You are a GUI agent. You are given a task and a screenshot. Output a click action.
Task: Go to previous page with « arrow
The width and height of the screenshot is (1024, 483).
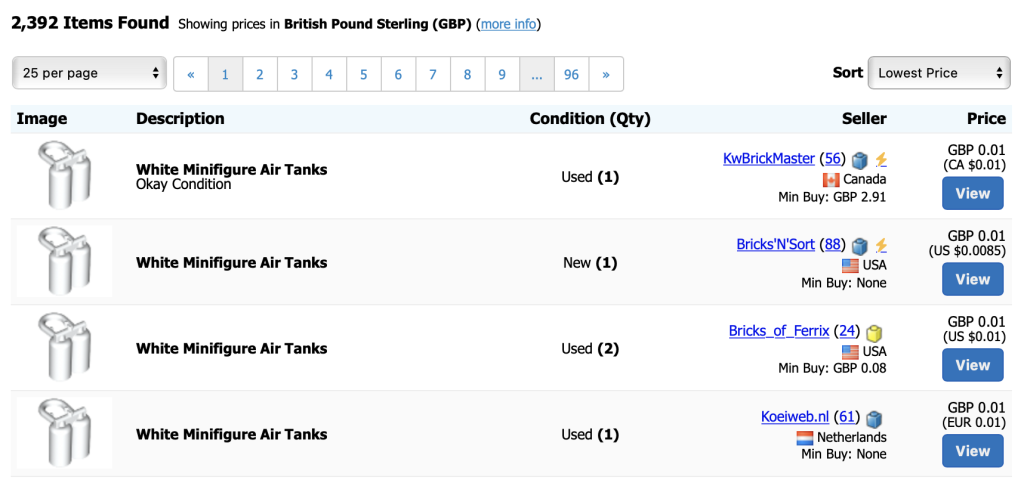pyautogui.click(x=191, y=74)
